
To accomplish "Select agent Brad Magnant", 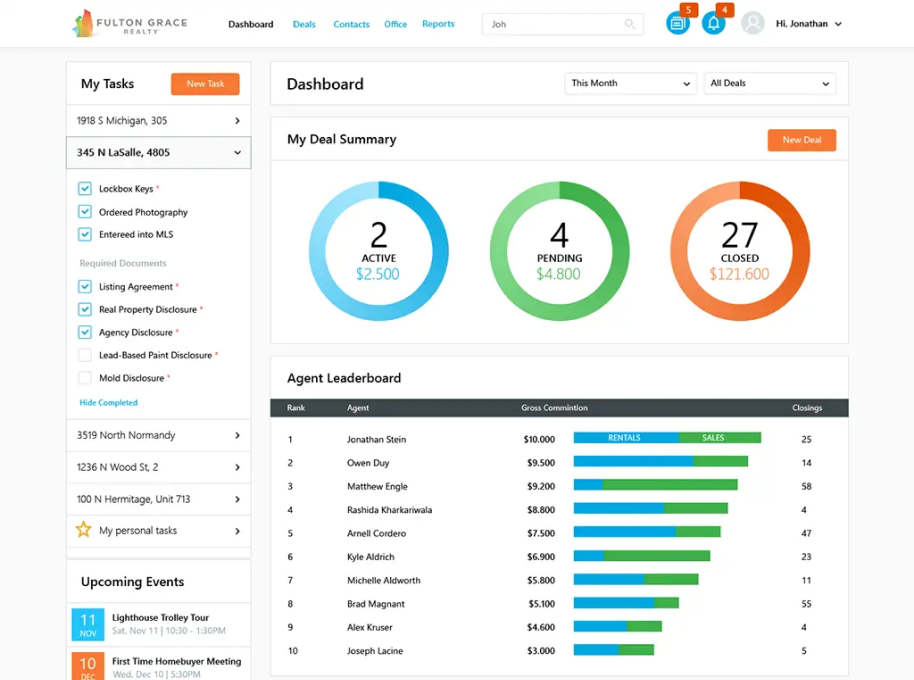I will coord(375,604).
